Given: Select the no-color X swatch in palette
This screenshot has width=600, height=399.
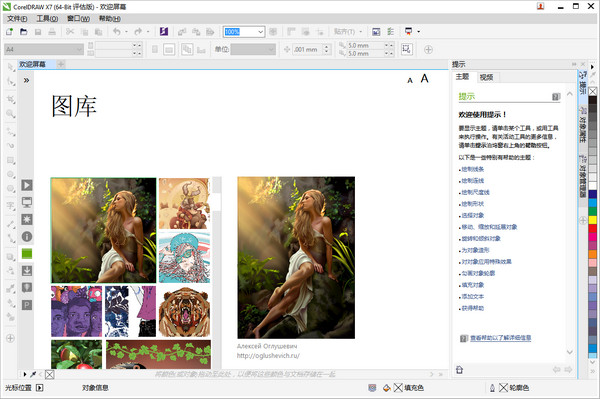Looking at the screenshot, I should point(592,91).
